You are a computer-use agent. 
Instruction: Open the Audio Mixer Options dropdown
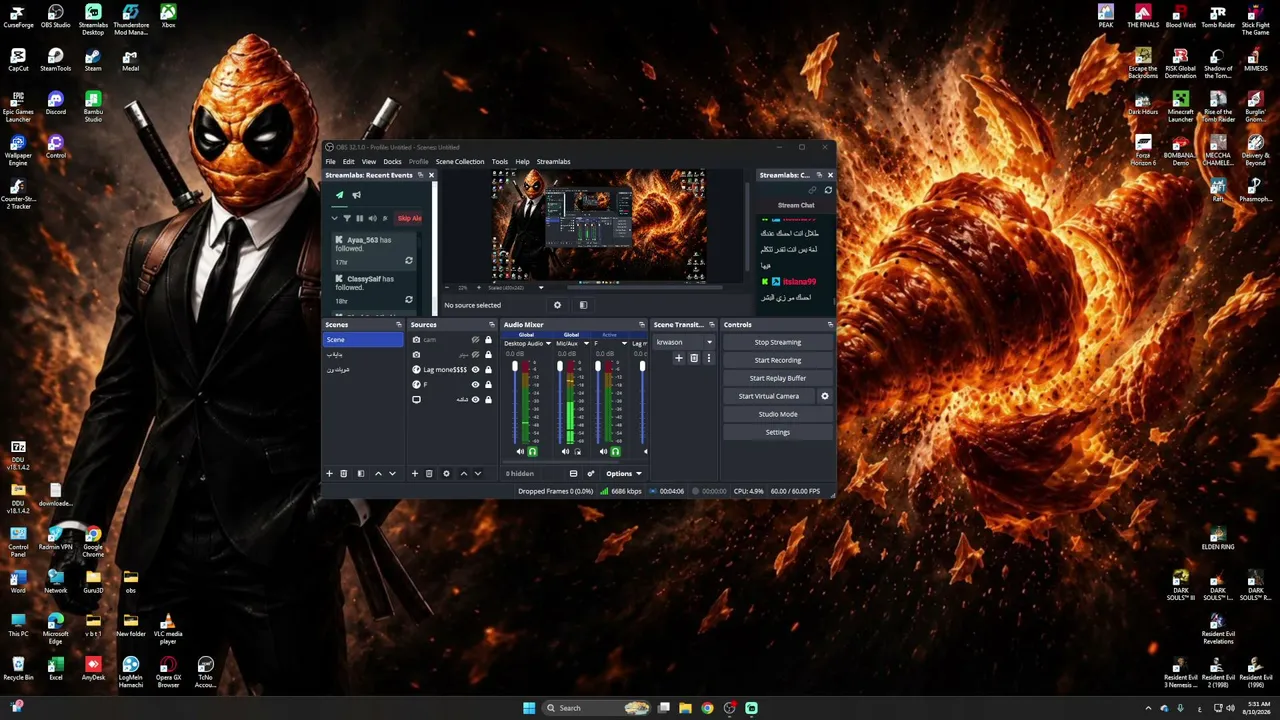tap(624, 473)
